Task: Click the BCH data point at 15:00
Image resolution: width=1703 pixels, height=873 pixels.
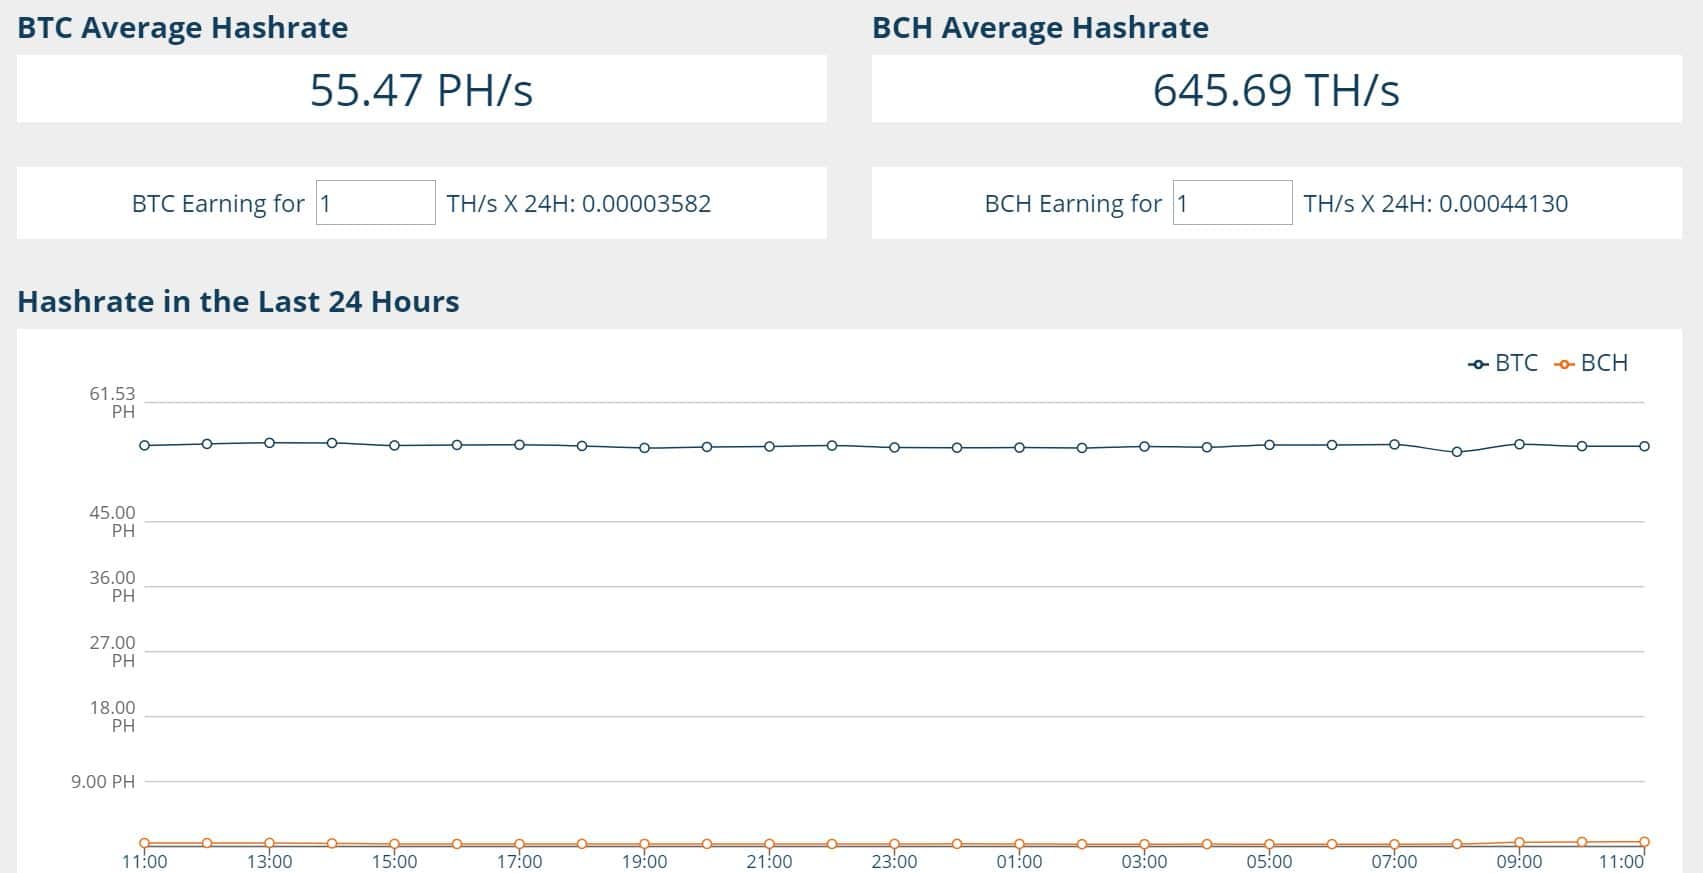Action: point(395,844)
